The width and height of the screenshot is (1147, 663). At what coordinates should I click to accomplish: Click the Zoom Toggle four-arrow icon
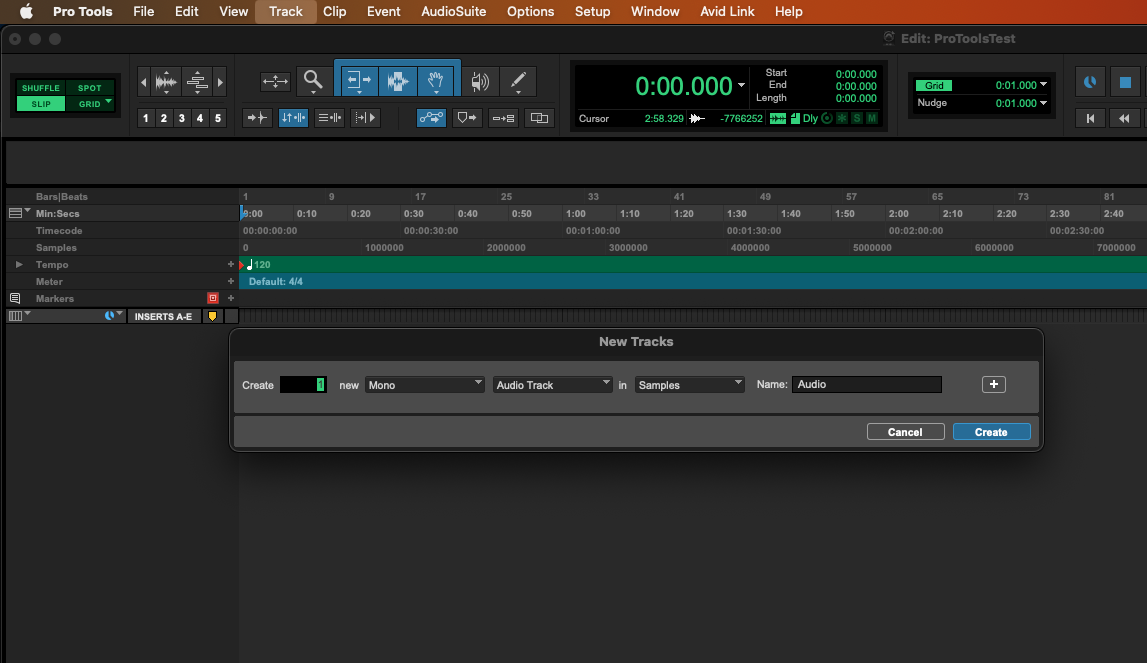click(275, 81)
